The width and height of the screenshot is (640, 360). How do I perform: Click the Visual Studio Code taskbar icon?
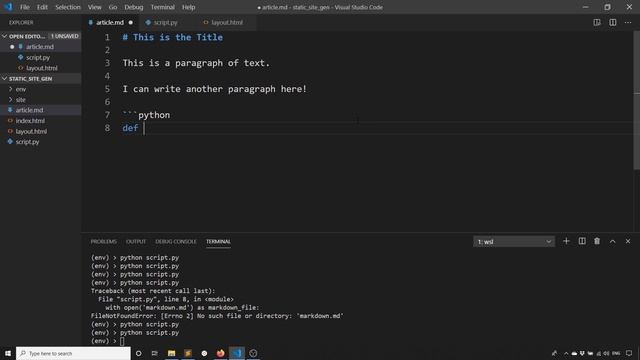point(237,353)
